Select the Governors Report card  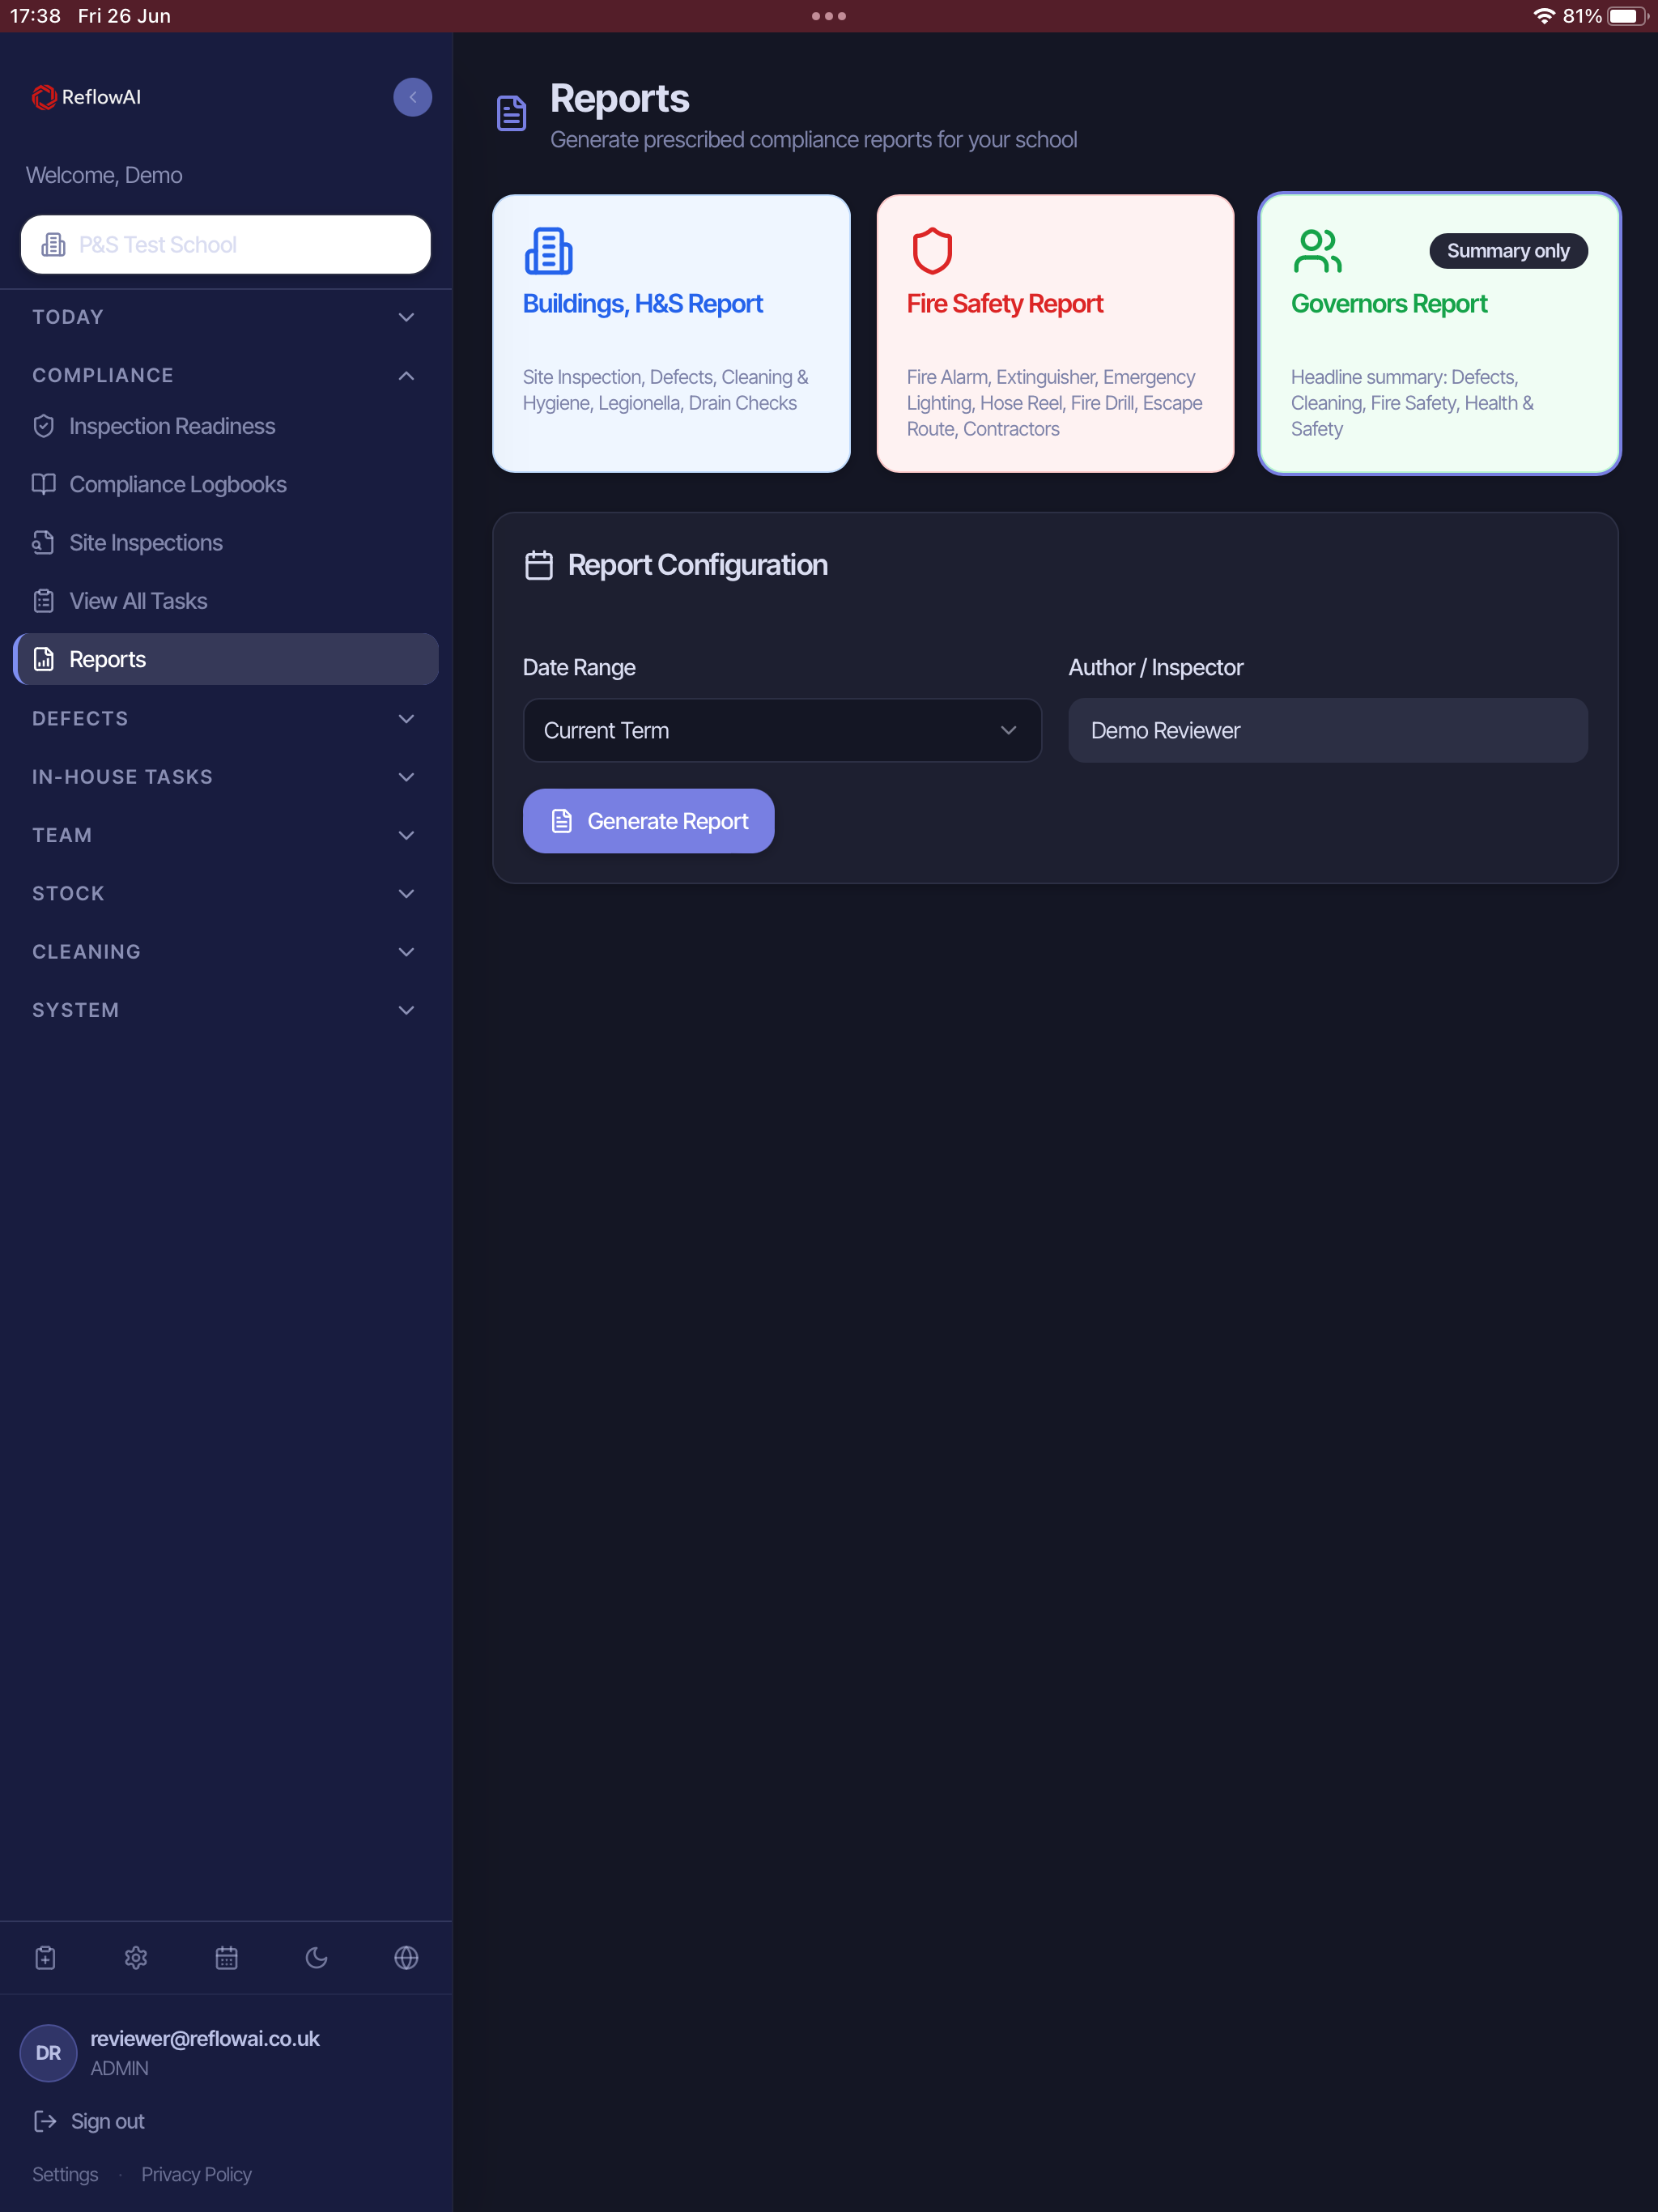point(1439,333)
